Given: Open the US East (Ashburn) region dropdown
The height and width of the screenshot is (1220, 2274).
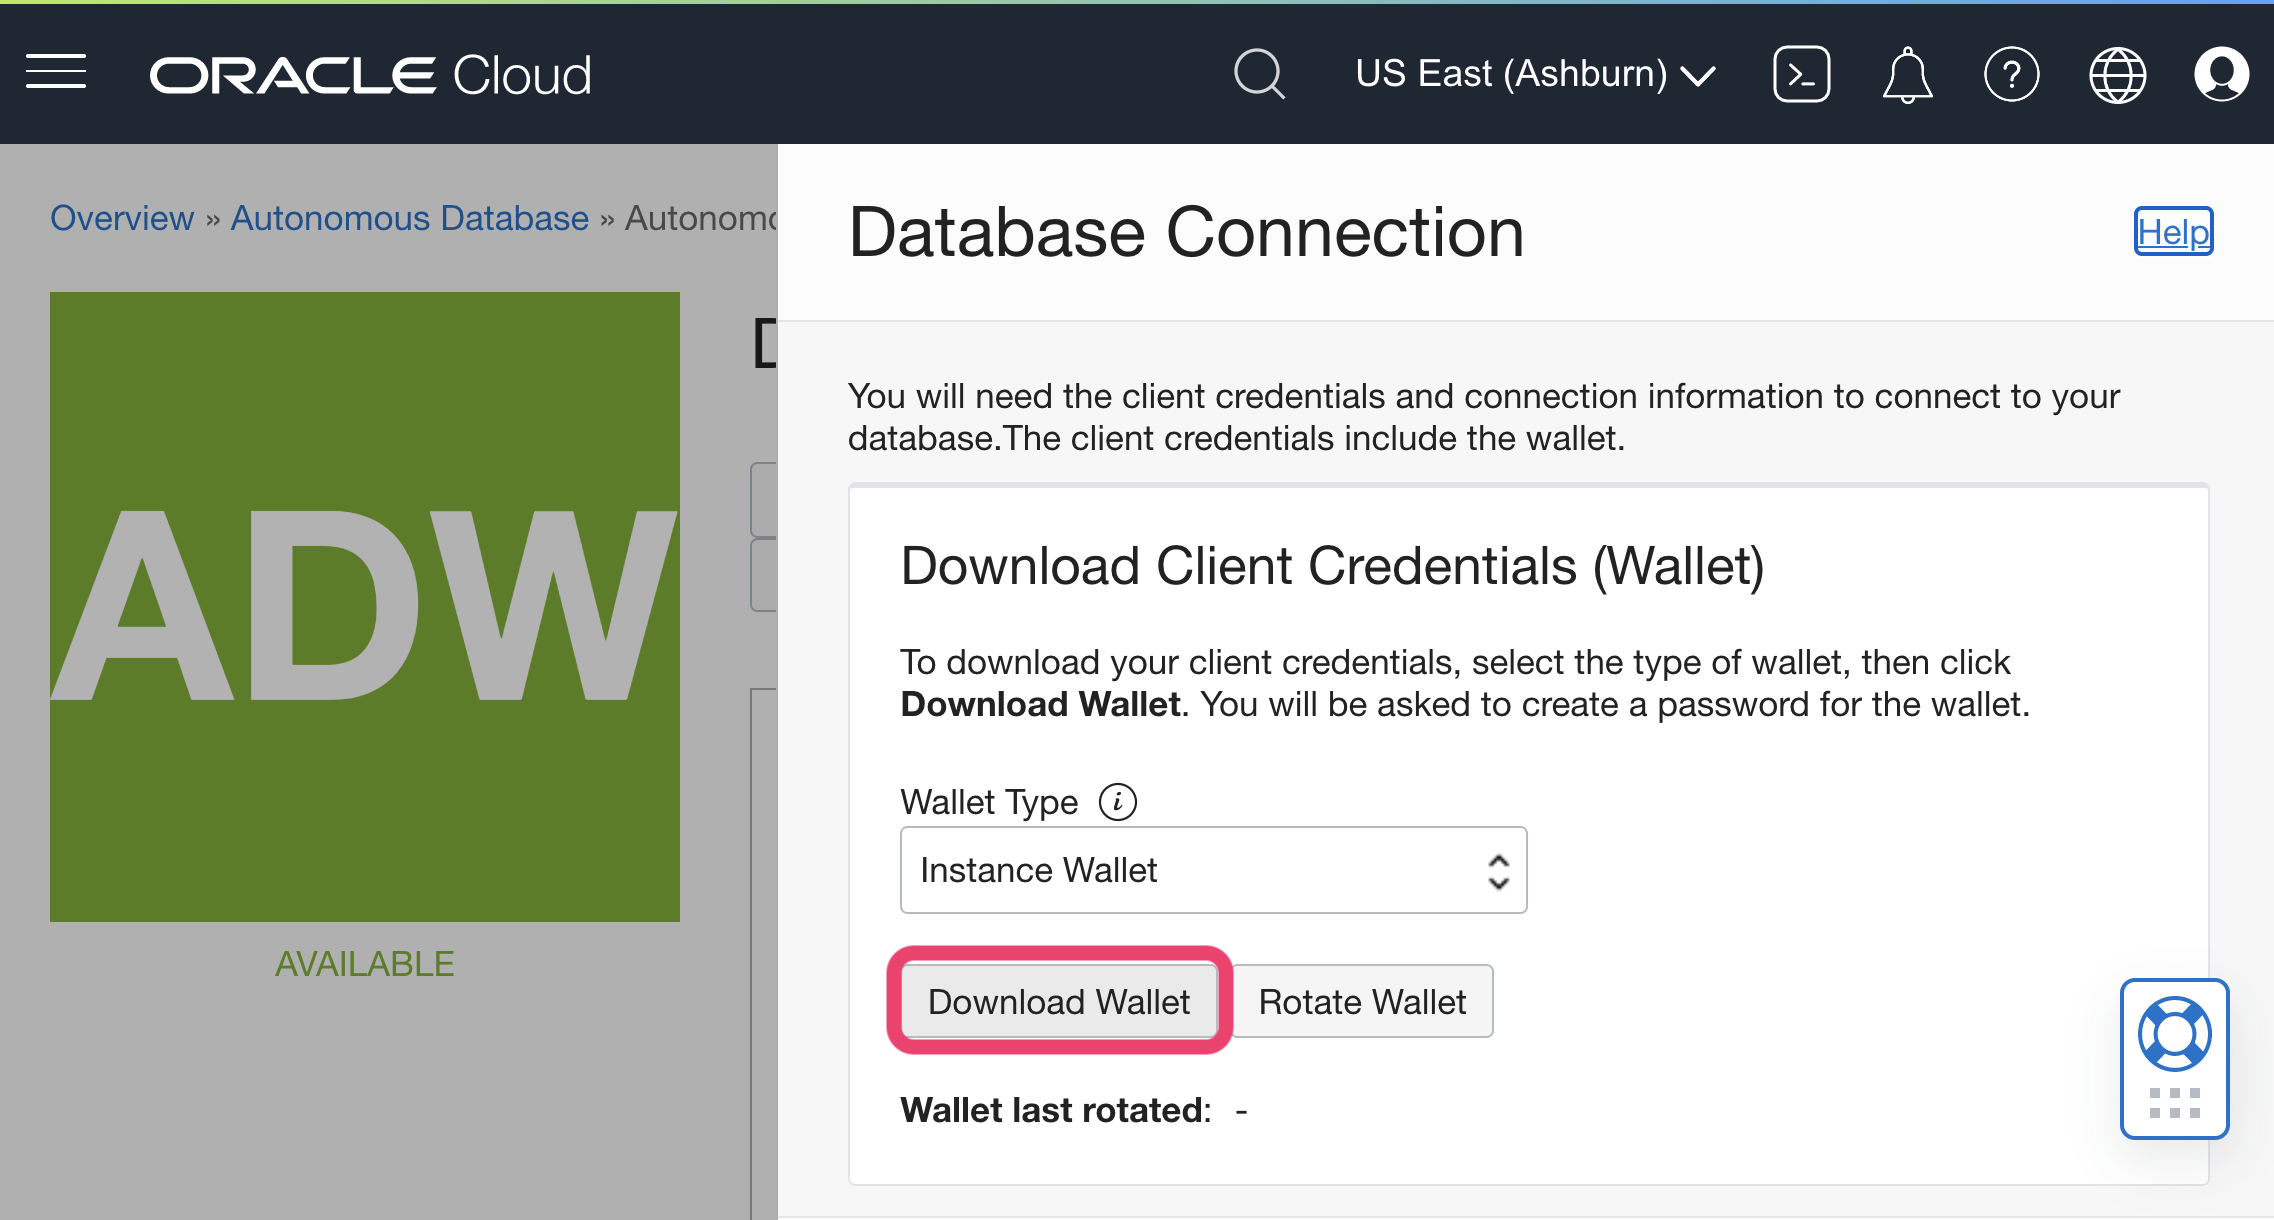Looking at the screenshot, I should coord(1536,73).
